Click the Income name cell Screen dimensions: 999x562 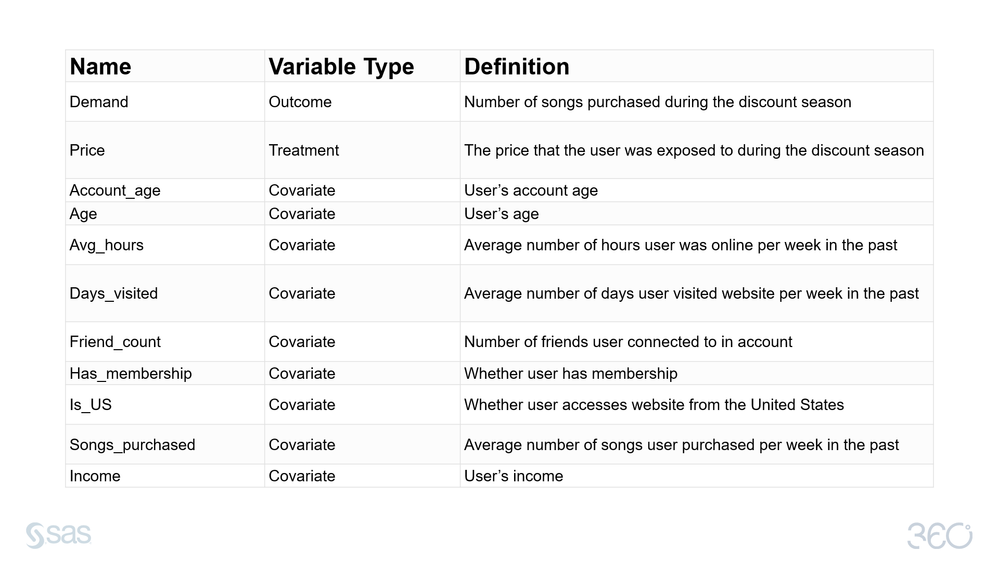(x=95, y=476)
